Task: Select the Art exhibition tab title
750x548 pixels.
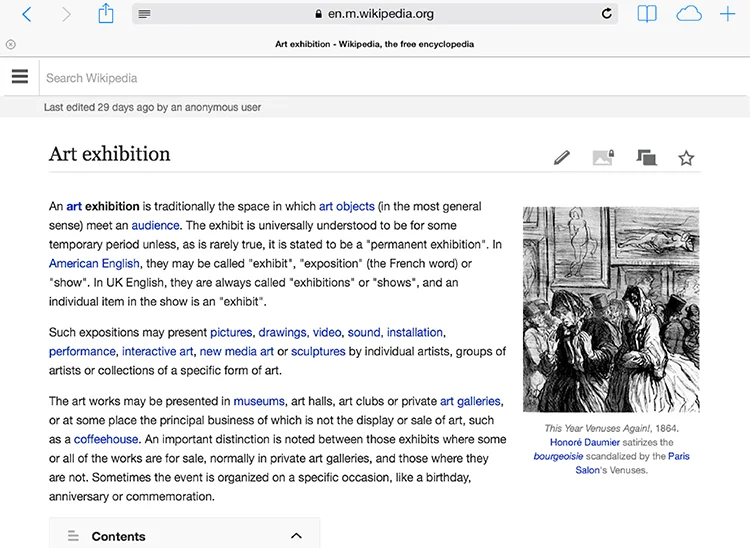Action: tap(375, 44)
